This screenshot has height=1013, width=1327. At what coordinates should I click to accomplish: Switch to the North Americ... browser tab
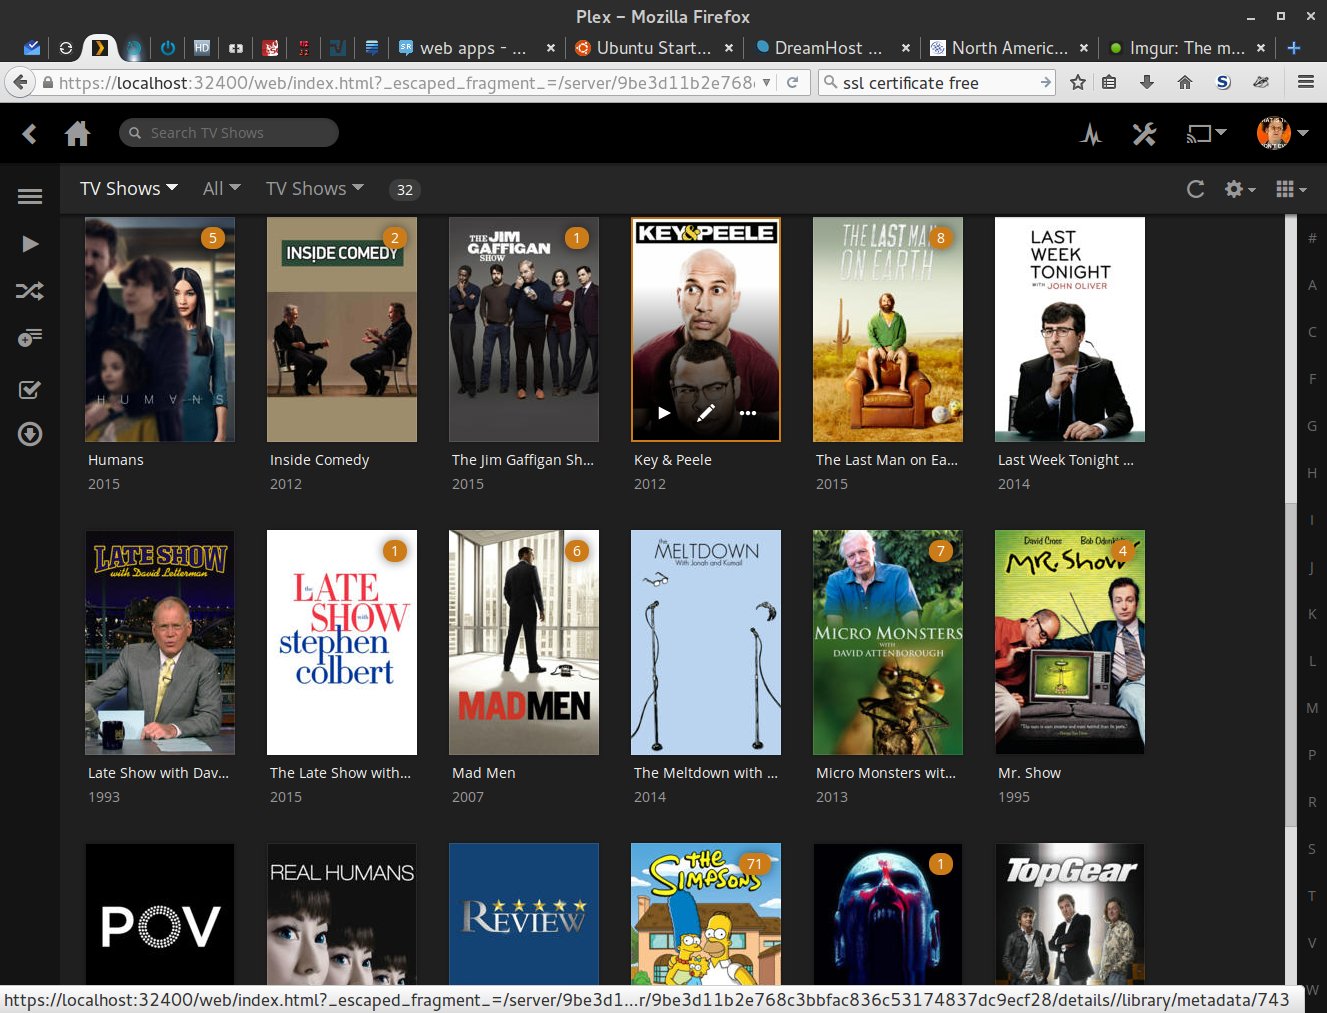[1009, 48]
